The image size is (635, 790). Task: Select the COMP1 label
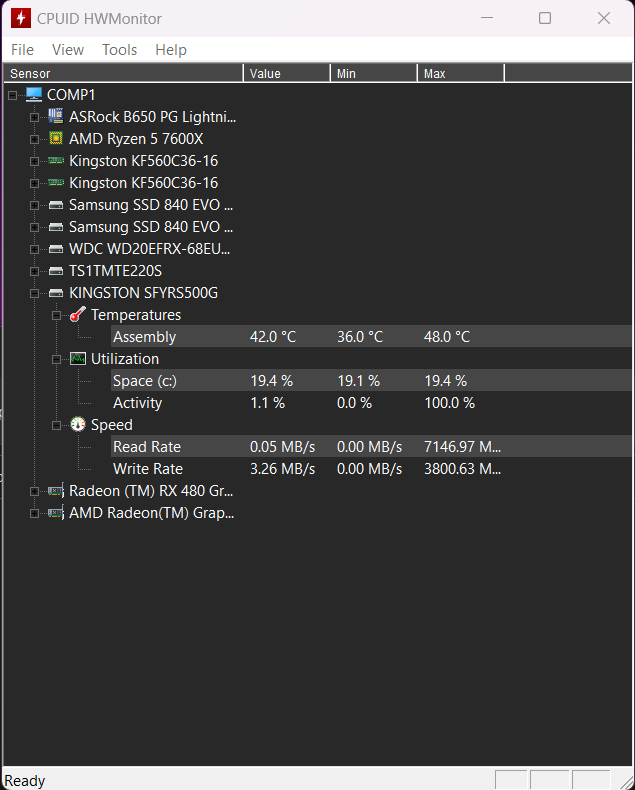pos(71,95)
